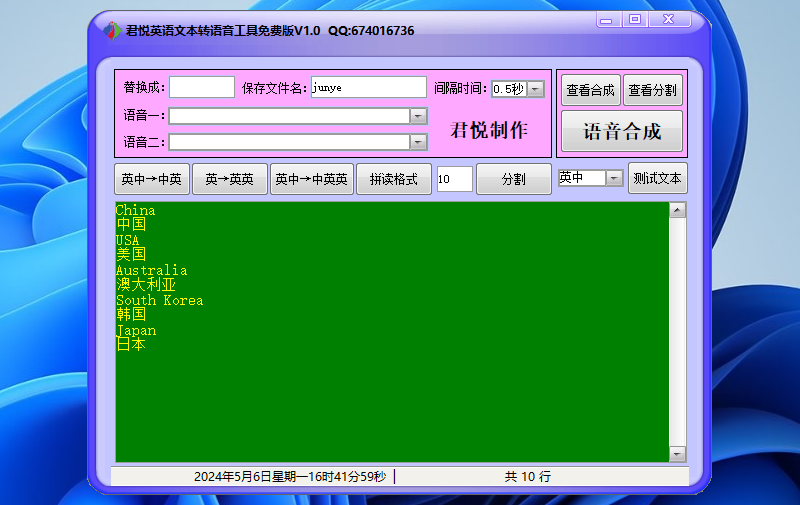Click the line "中国" in text area

pos(131,224)
